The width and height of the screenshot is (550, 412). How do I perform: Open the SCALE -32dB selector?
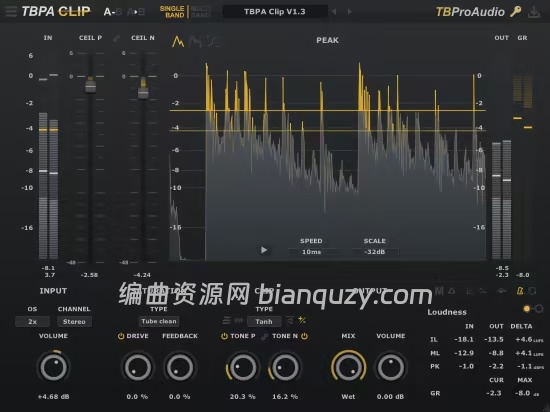375,252
